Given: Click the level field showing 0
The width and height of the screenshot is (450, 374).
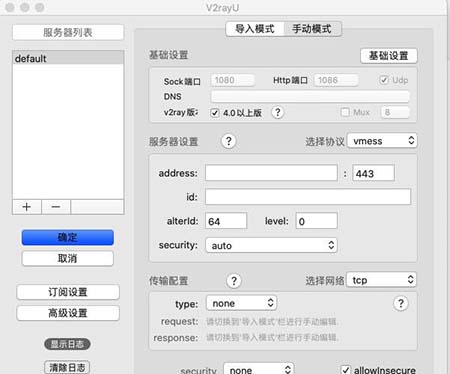Looking at the screenshot, I should pyautogui.click(x=316, y=221).
